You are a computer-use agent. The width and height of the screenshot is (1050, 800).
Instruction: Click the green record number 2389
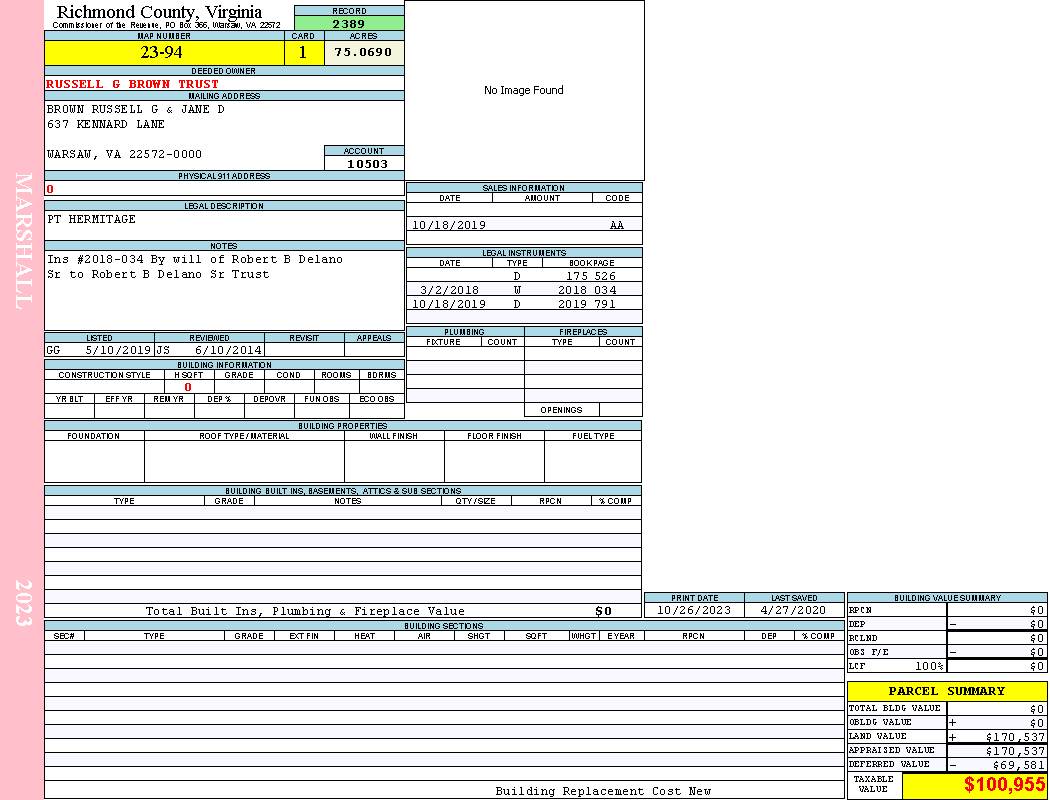[349, 23]
